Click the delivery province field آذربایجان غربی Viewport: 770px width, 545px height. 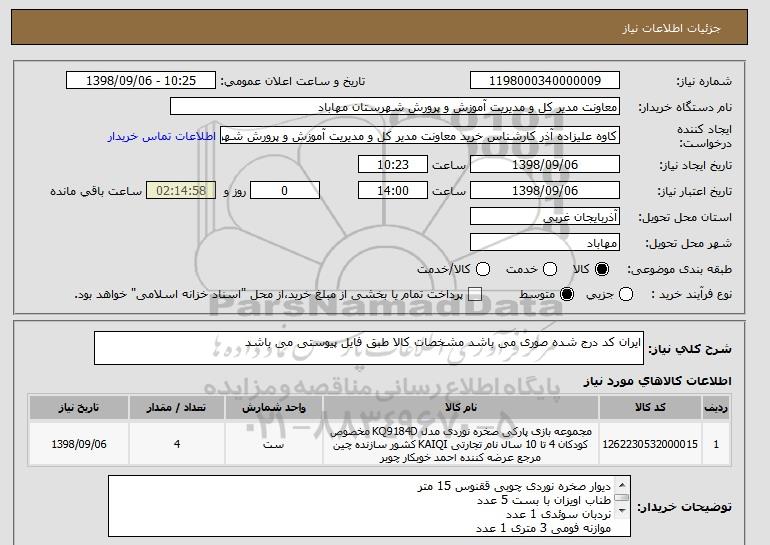click(545, 217)
